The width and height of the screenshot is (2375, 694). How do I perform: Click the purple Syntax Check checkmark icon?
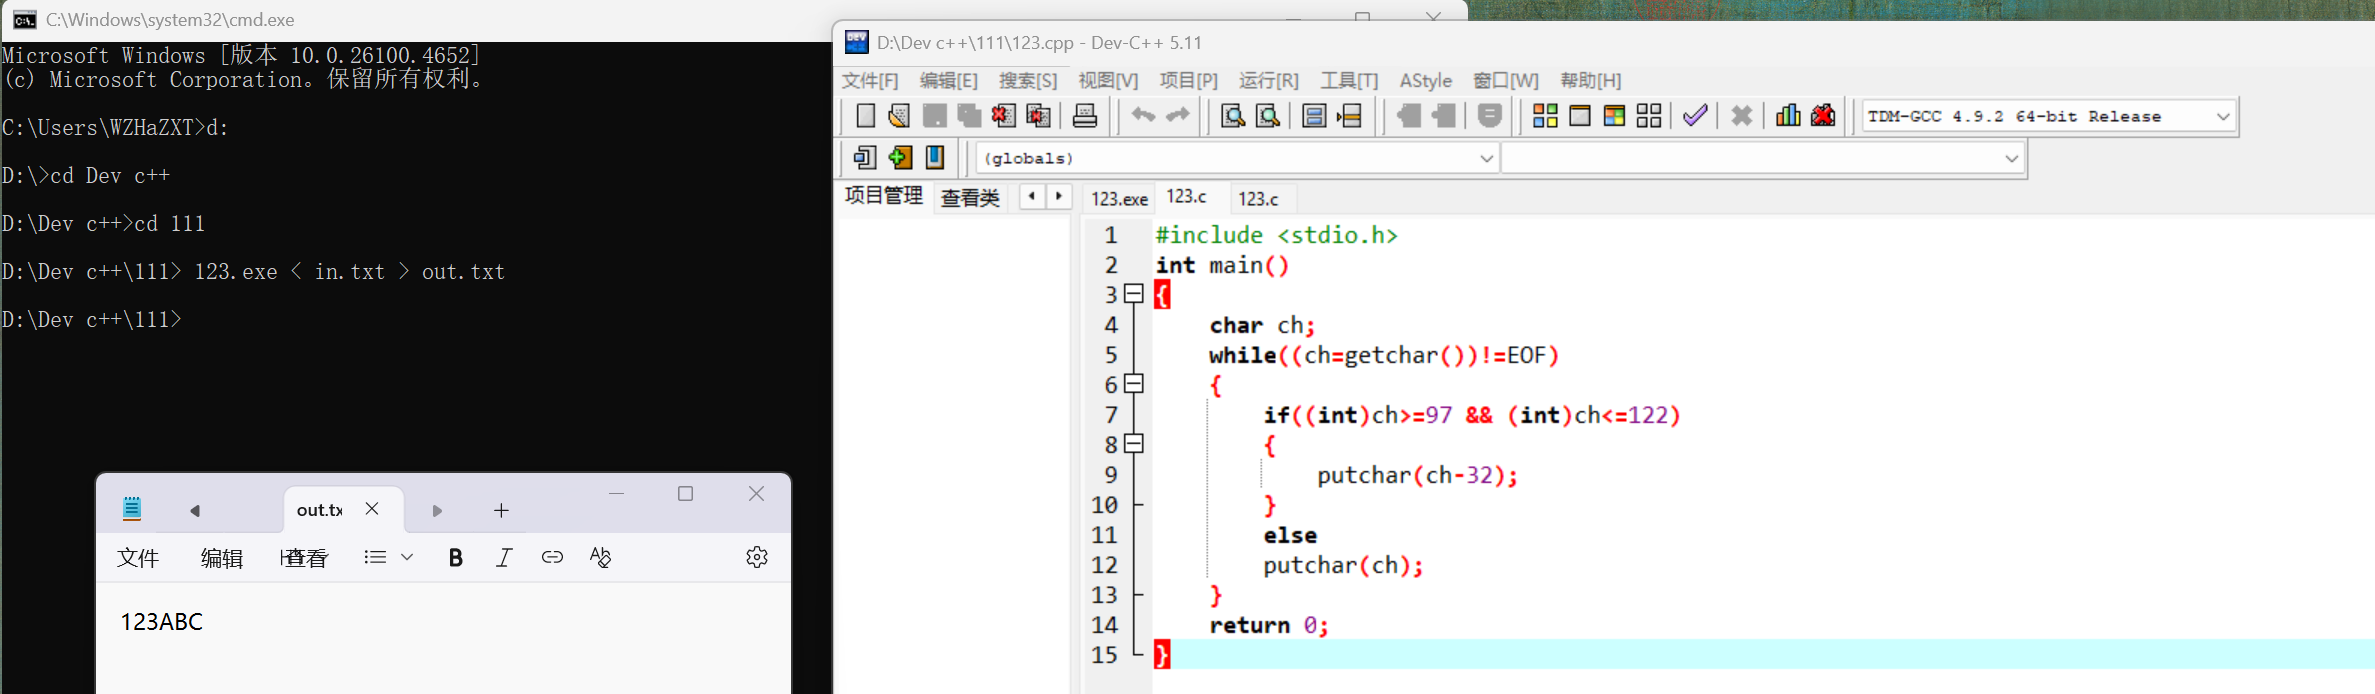coord(1695,116)
